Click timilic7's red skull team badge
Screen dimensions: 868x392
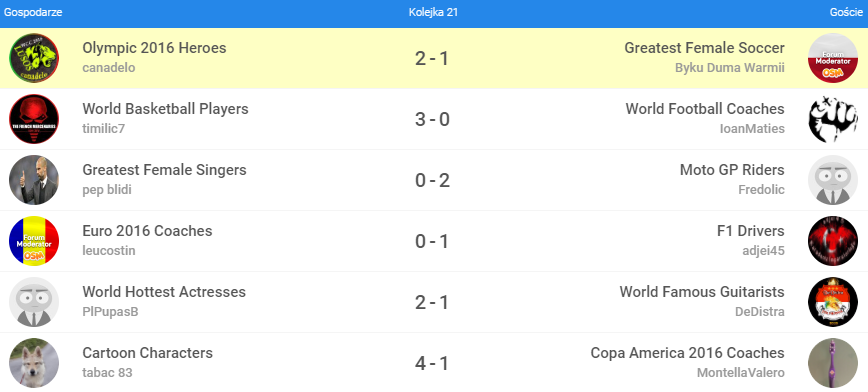(x=34, y=119)
